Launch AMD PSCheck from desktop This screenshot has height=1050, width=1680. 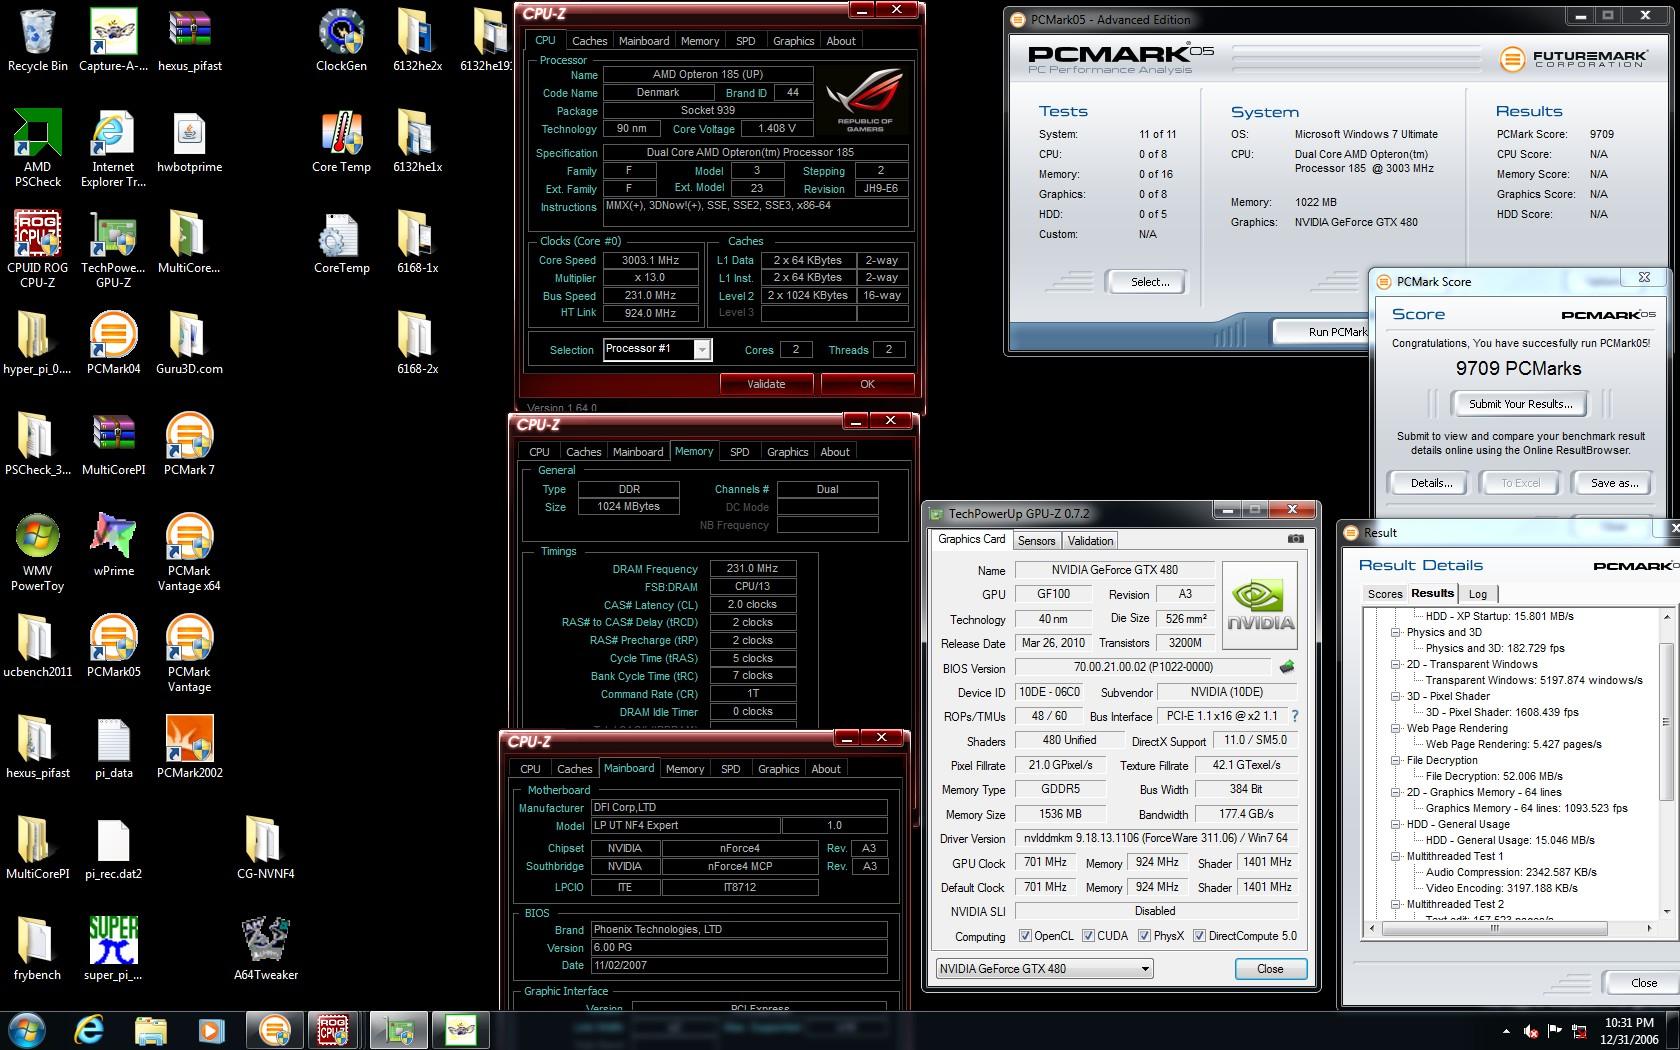click(38, 148)
